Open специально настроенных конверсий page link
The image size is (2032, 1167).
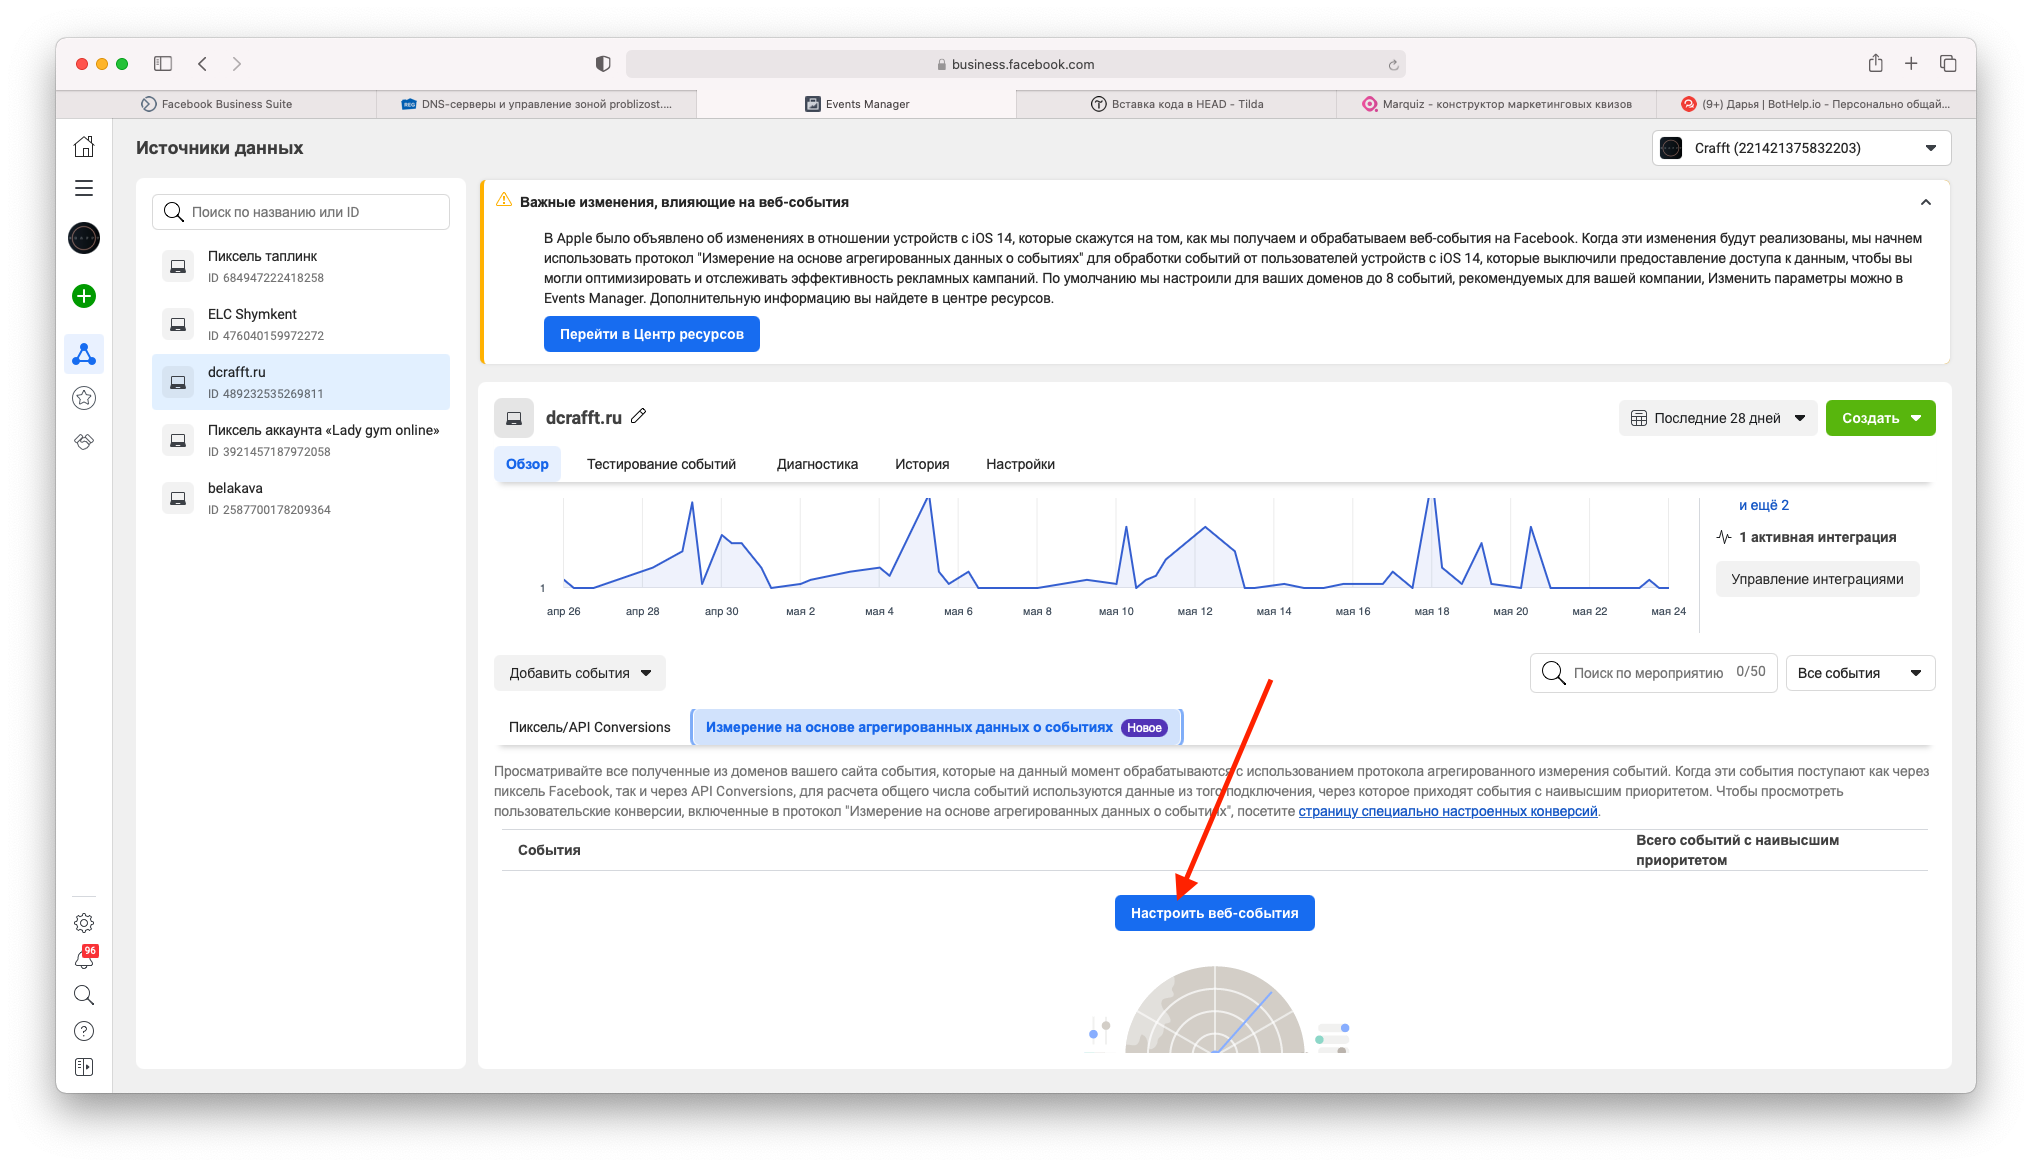(x=1448, y=811)
